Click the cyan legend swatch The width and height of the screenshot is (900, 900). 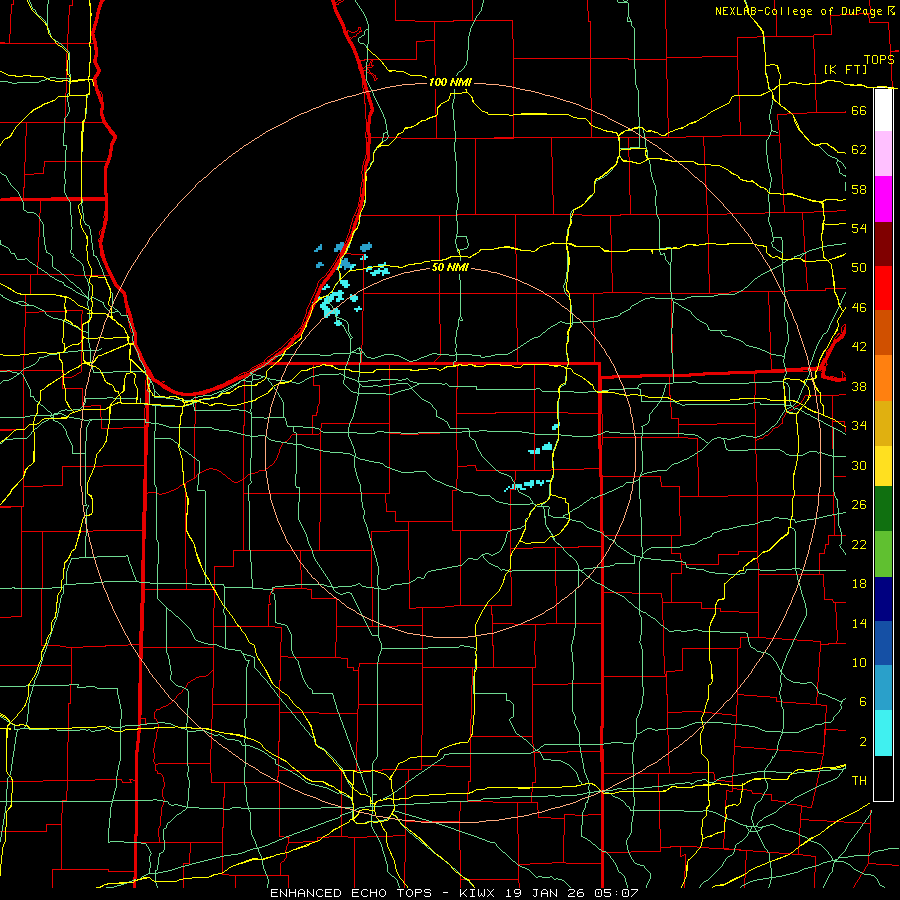(x=883, y=733)
